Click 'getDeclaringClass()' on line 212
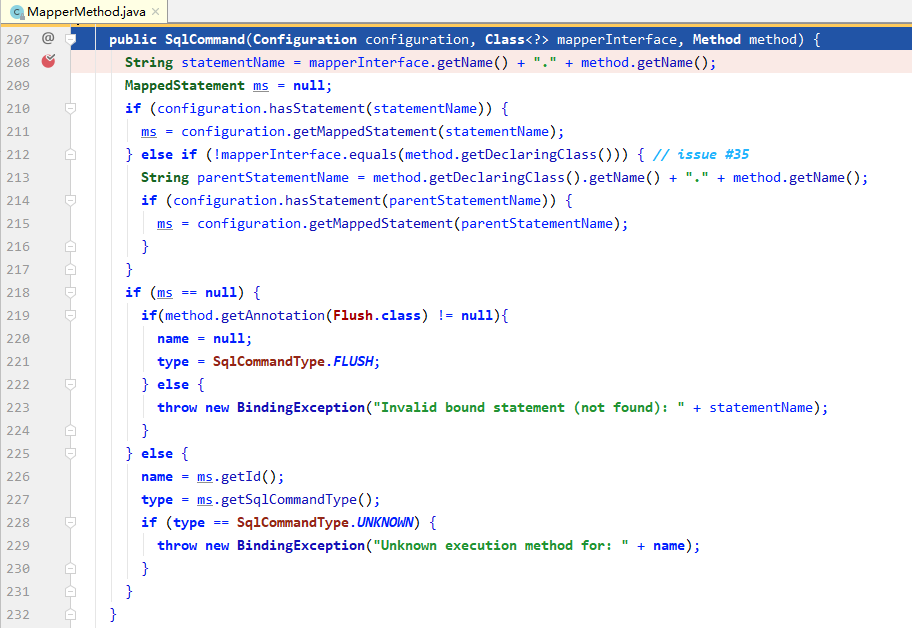This screenshot has height=628, width=912. coord(536,154)
